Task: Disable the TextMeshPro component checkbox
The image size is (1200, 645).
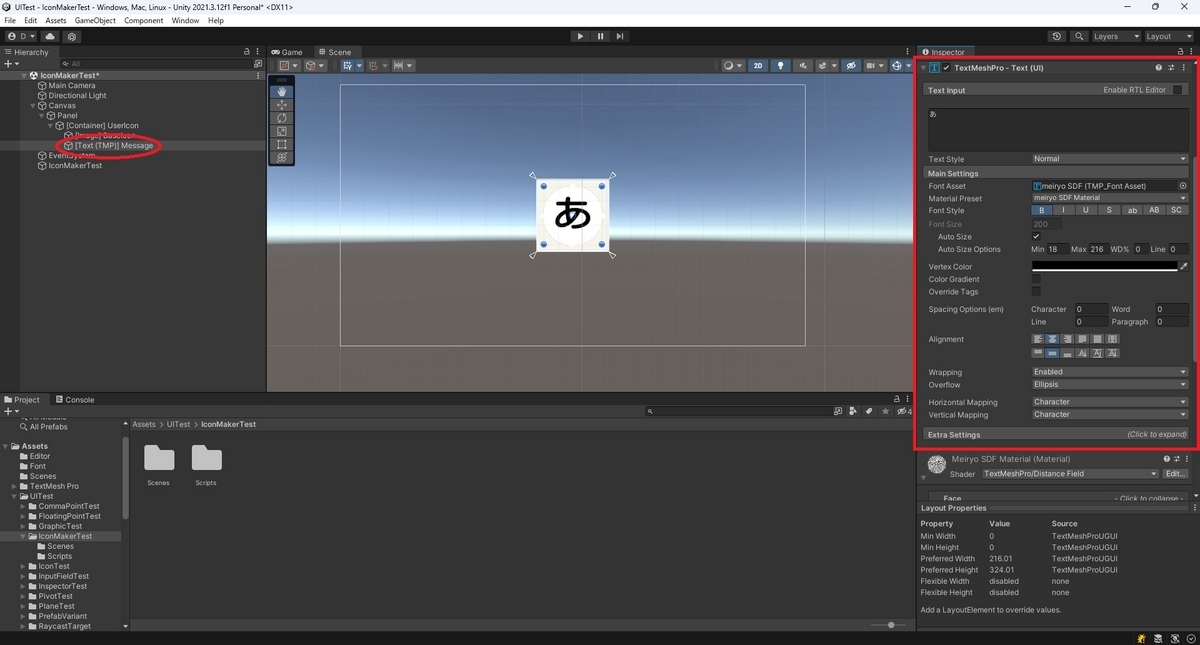Action: [946, 68]
